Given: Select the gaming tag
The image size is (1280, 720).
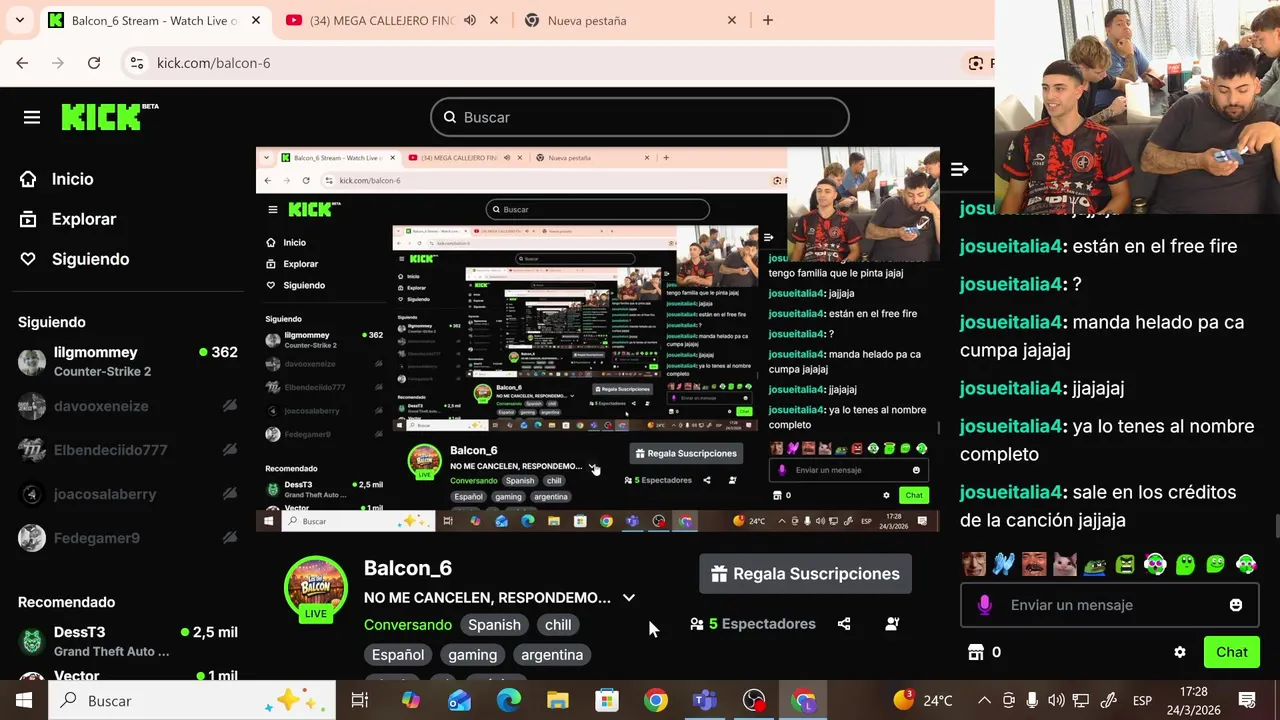Looking at the screenshot, I should tap(473, 655).
